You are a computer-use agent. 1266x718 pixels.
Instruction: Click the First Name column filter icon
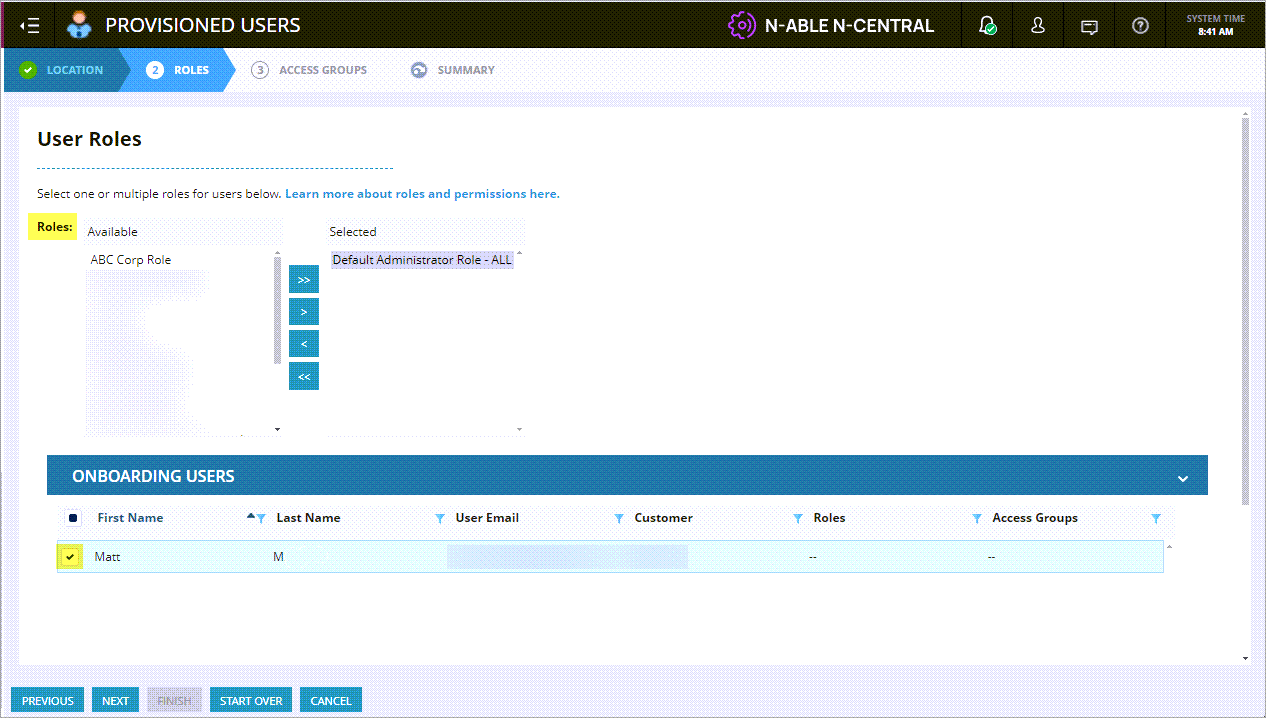(x=261, y=518)
